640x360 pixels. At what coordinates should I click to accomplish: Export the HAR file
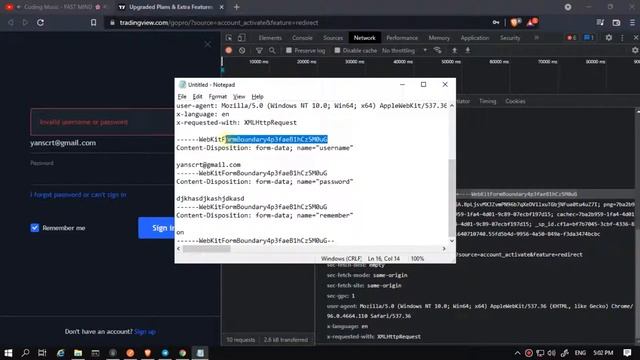point(468,50)
